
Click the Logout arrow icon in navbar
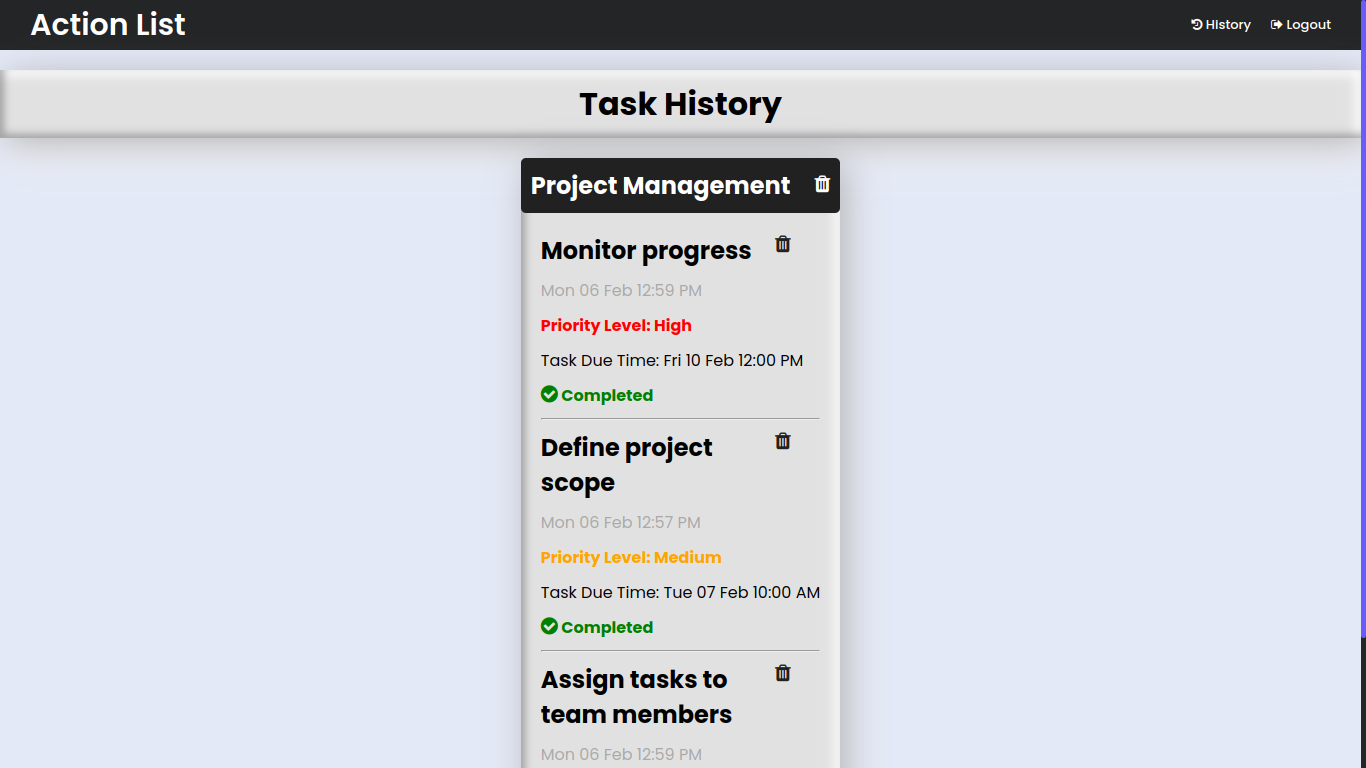[x=1276, y=25]
